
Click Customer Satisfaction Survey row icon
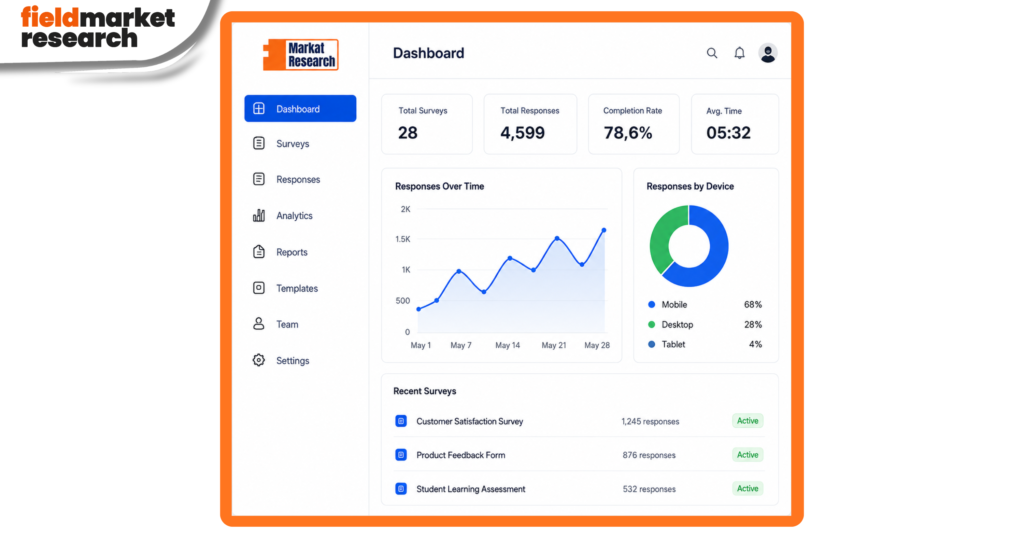point(401,421)
